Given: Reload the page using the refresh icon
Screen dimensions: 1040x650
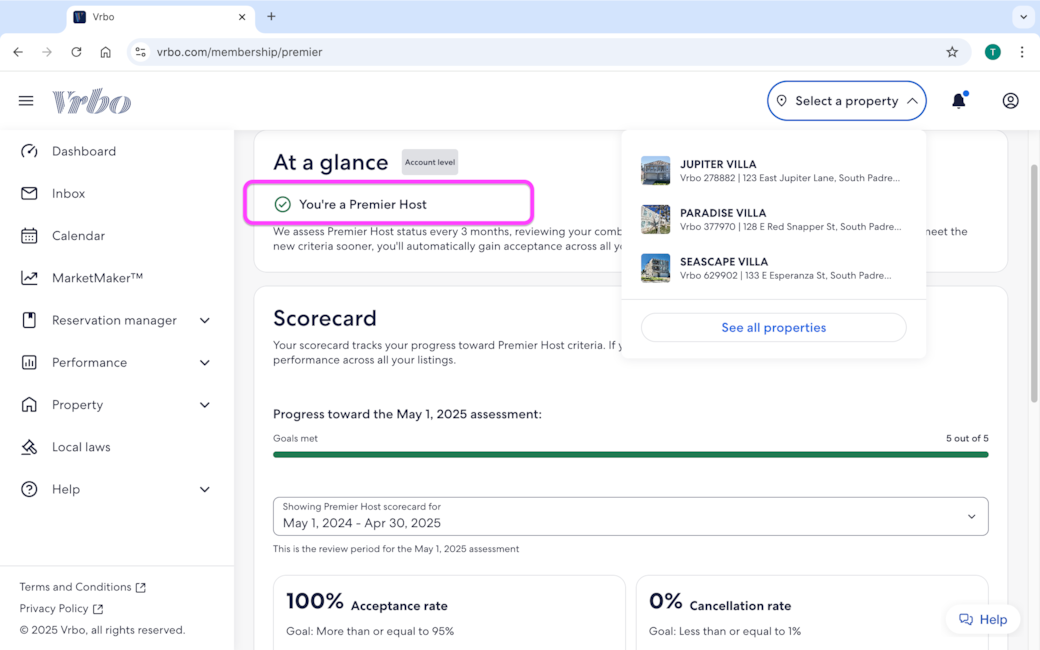Looking at the screenshot, I should (76, 52).
